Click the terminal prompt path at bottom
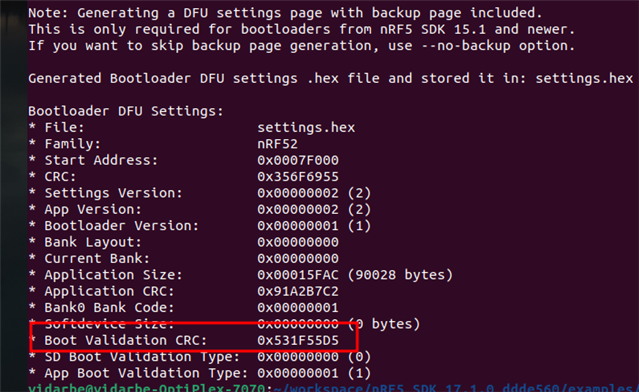This screenshot has height=392, width=639. coord(456,388)
